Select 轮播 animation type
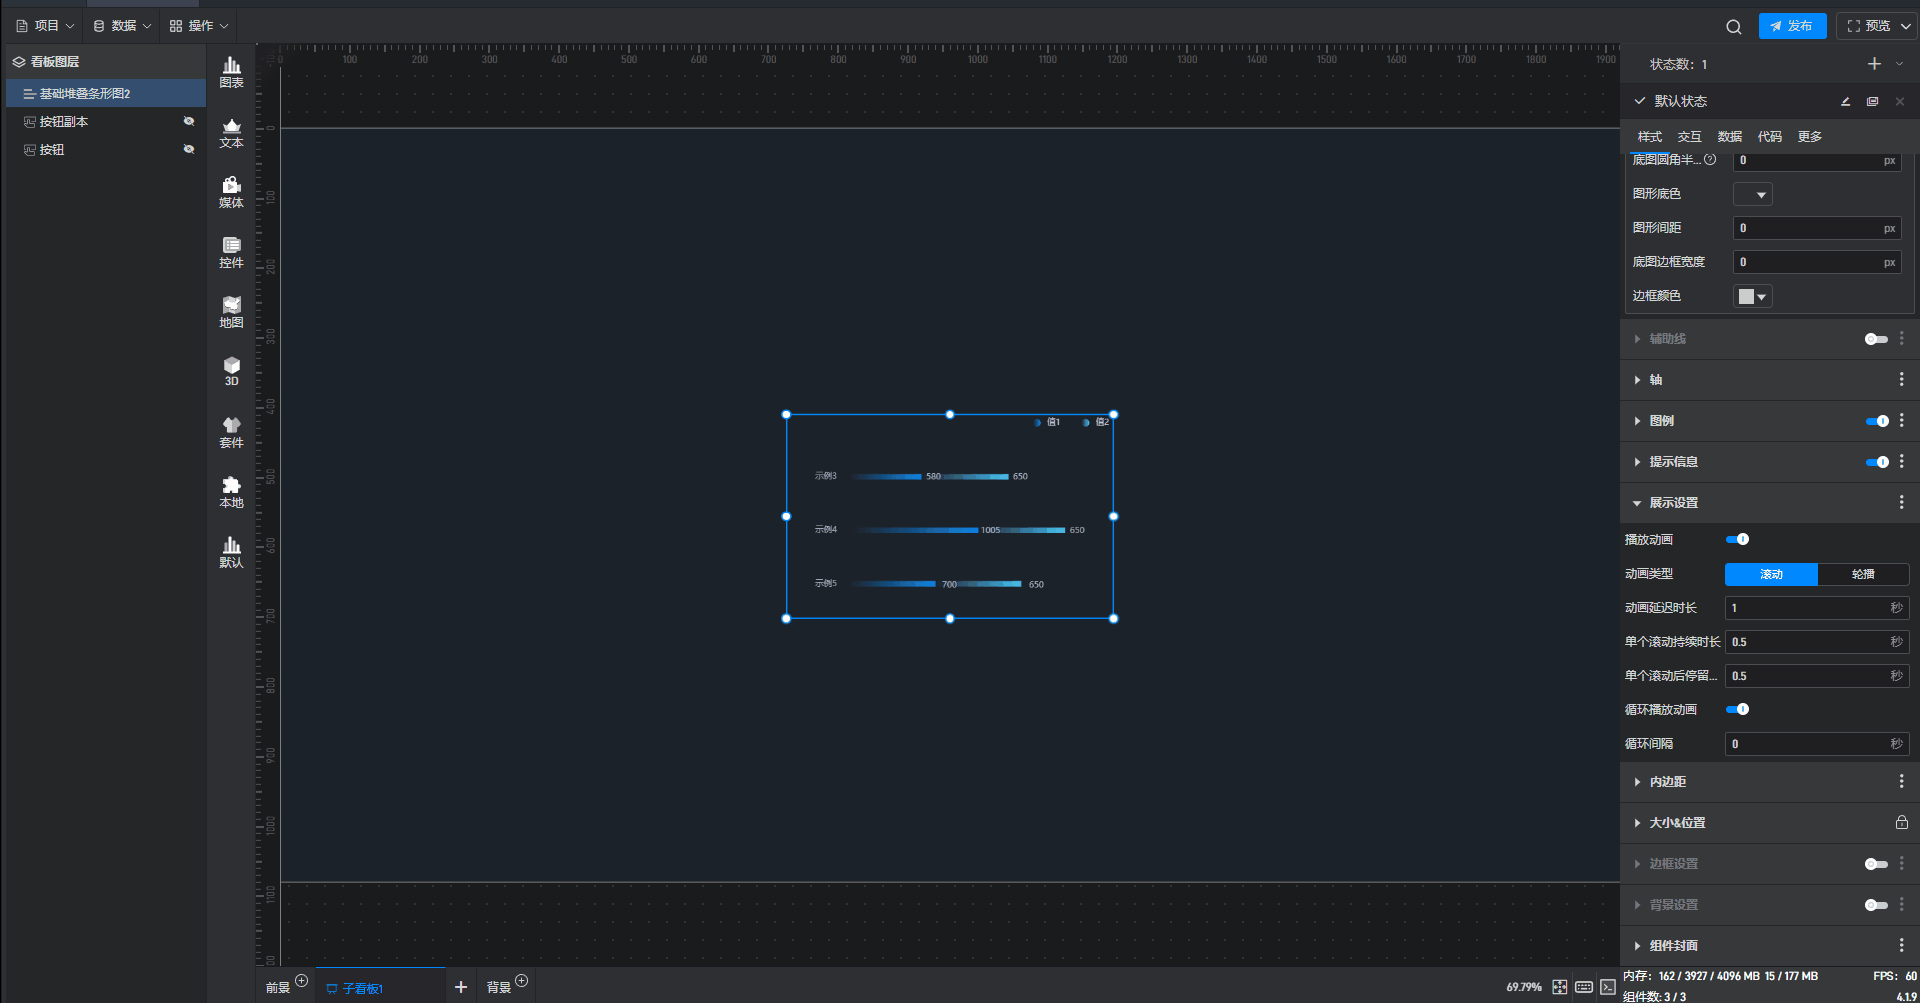 (x=1863, y=574)
